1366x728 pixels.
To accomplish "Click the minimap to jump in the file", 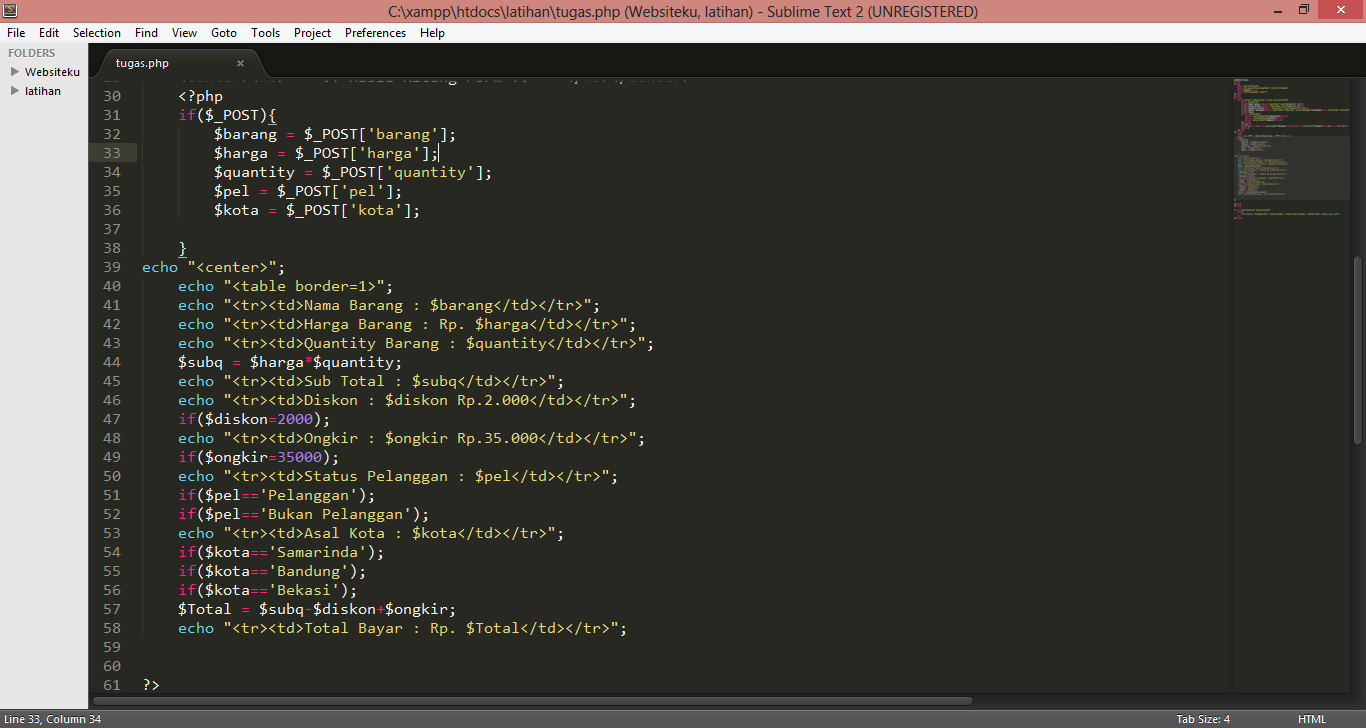I will pos(1290,150).
